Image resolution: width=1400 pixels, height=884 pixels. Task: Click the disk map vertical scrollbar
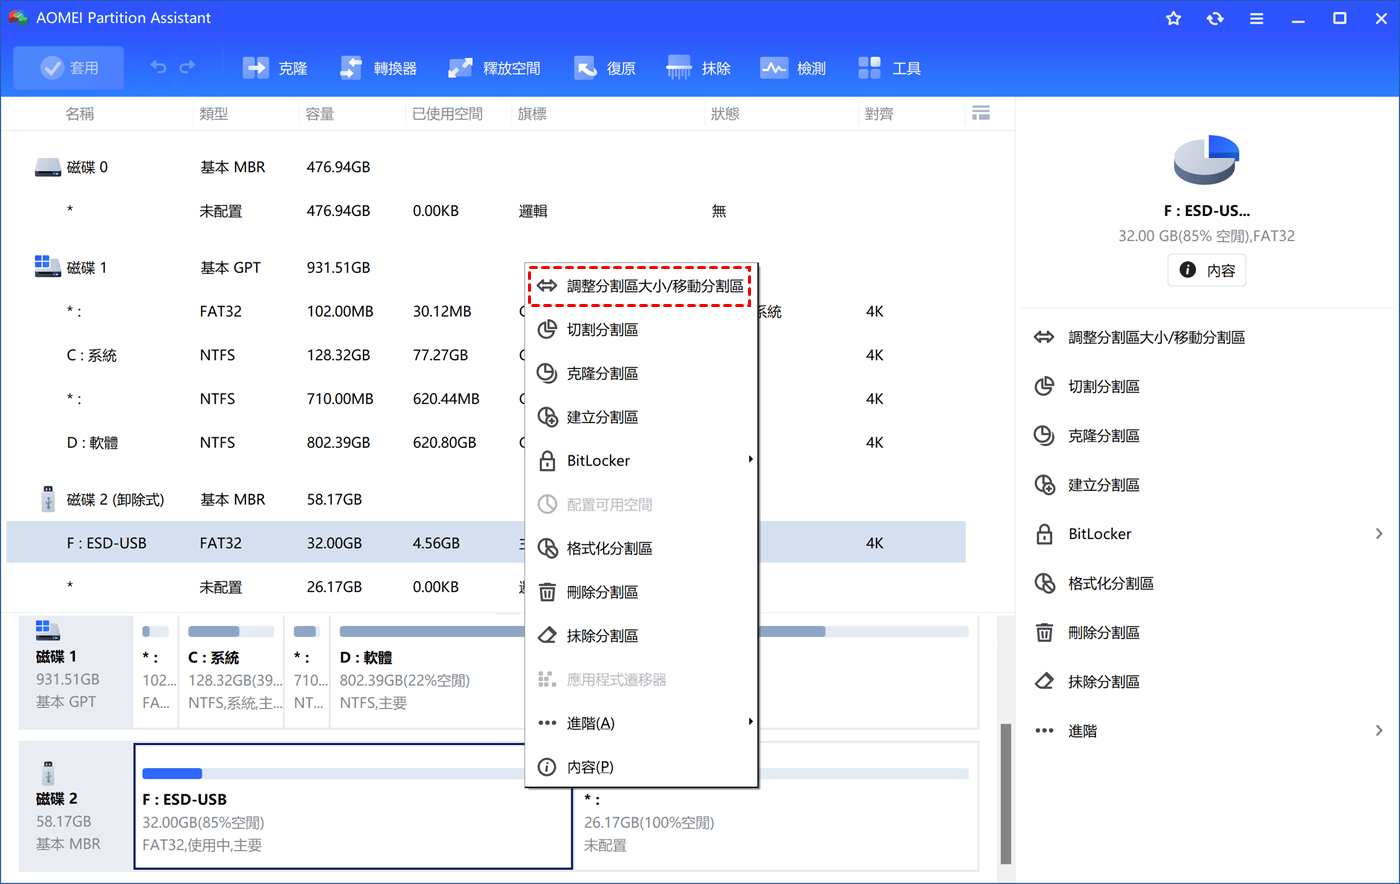click(1006, 793)
